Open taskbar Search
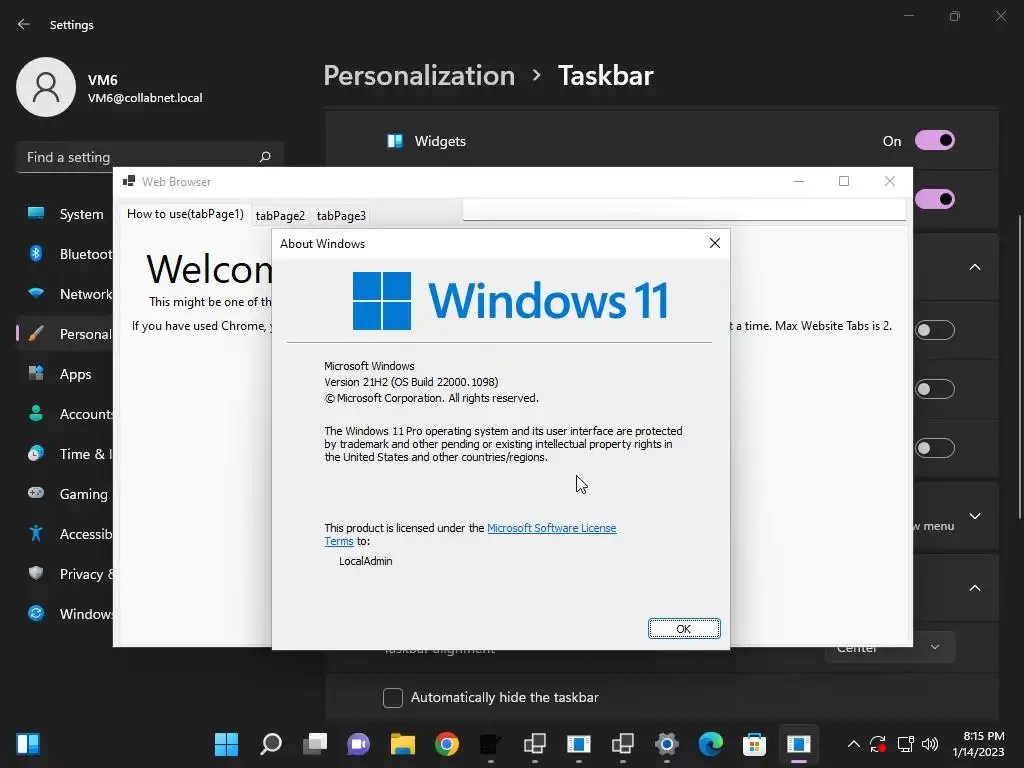This screenshot has width=1024, height=768. [x=270, y=744]
